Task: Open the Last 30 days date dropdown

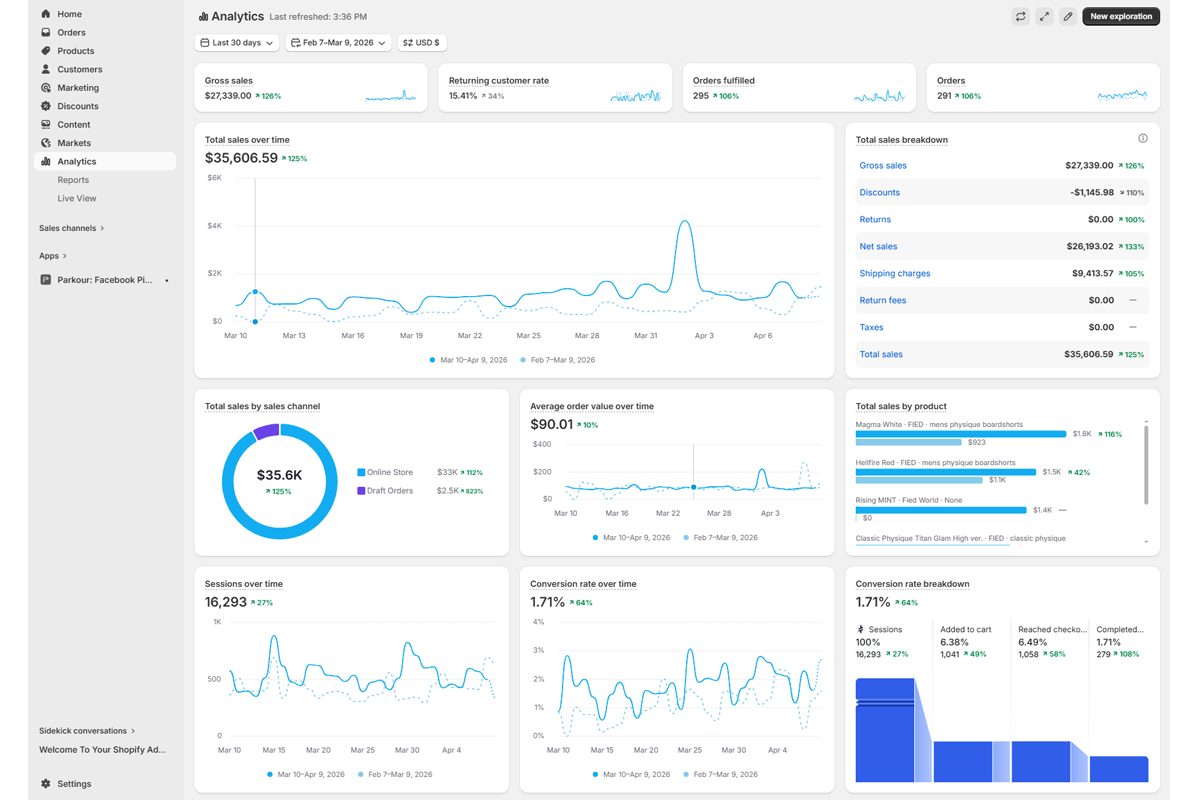Action: click(237, 43)
